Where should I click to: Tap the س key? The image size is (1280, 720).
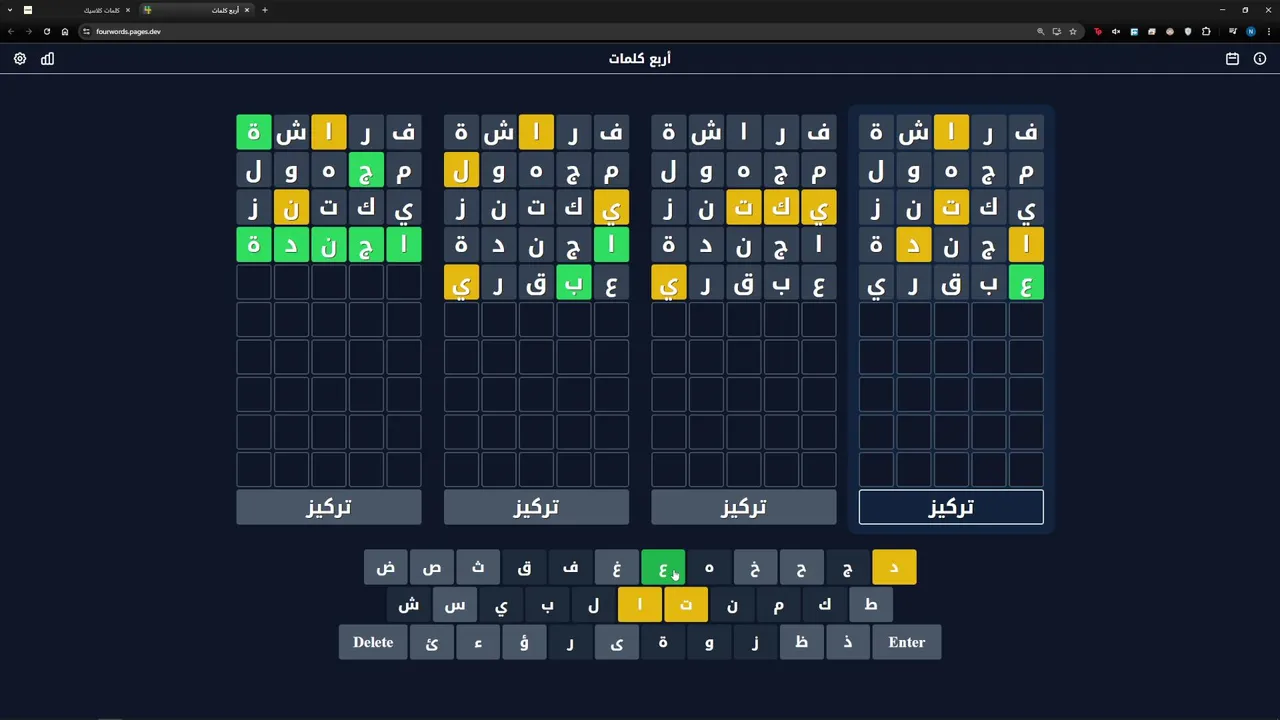tap(455, 605)
